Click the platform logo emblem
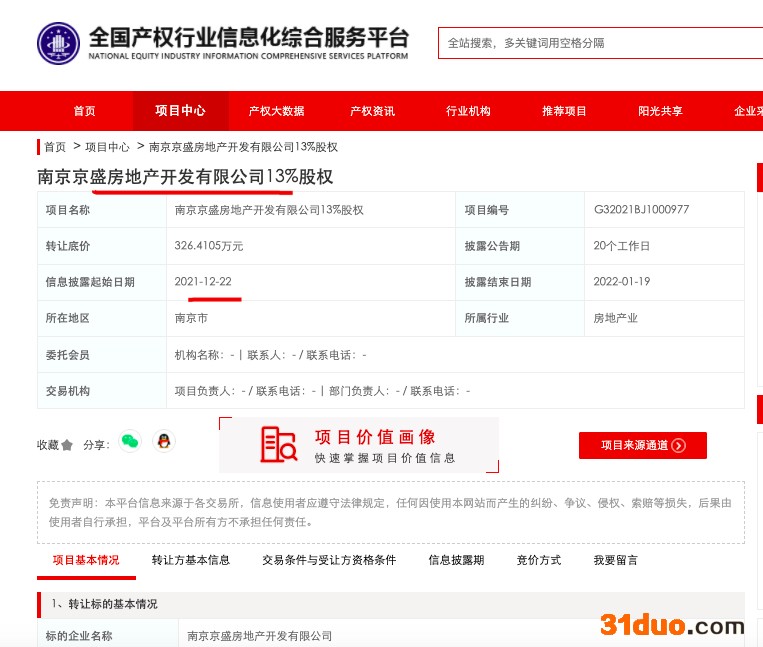 [x=58, y=43]
